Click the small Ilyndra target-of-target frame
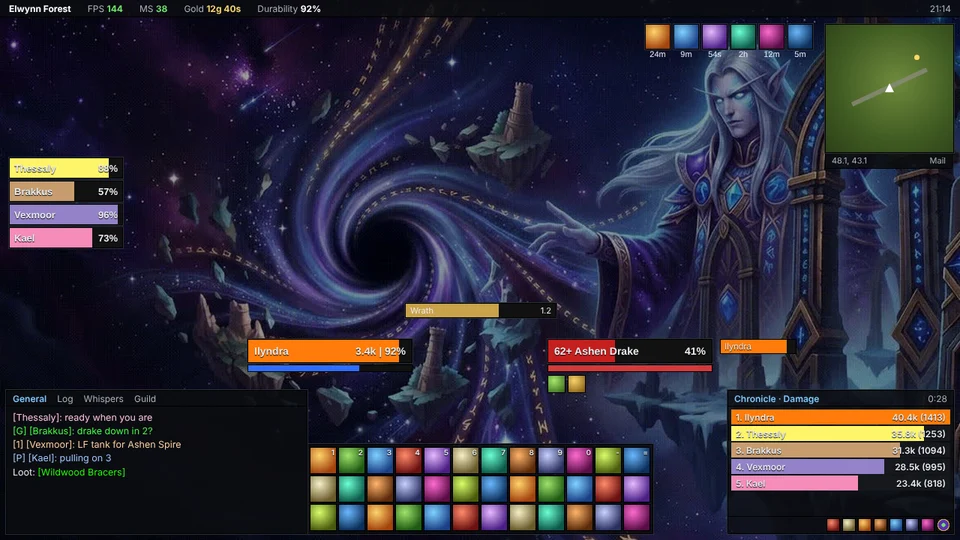This screenshot has width=960, height=540. point(759,347)
